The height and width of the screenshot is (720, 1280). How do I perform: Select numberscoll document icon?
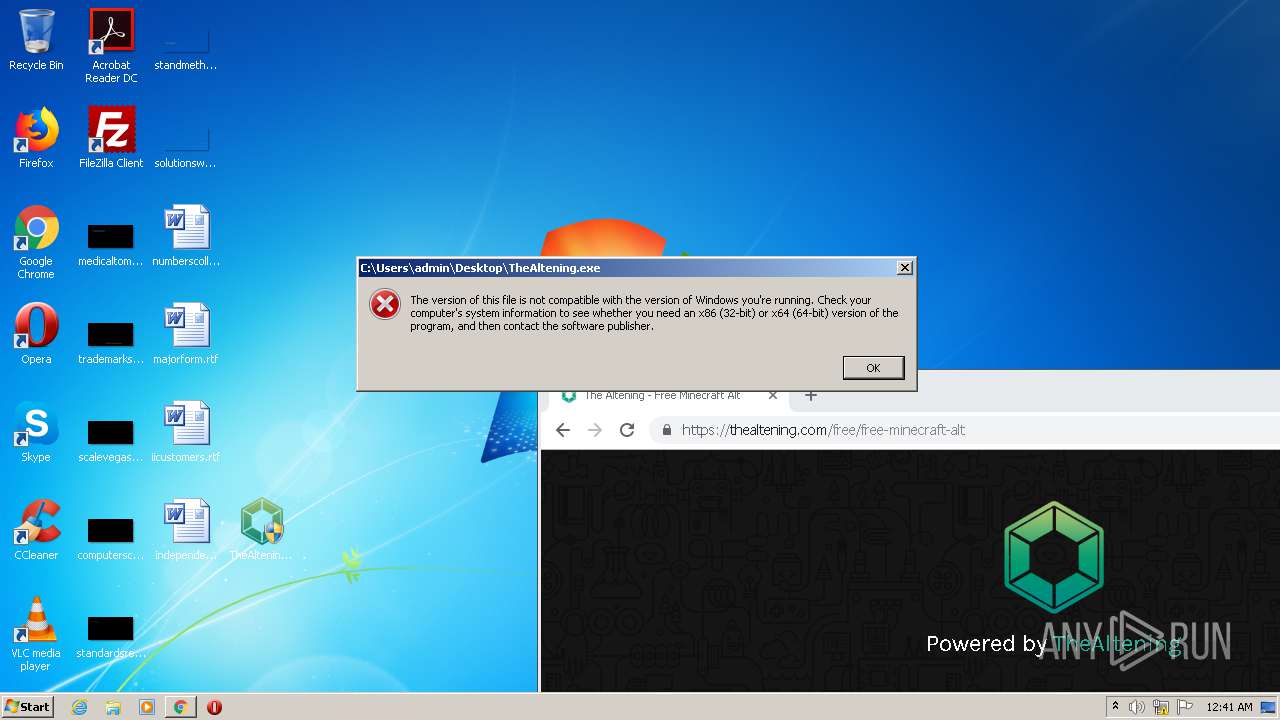coord(186,235)
